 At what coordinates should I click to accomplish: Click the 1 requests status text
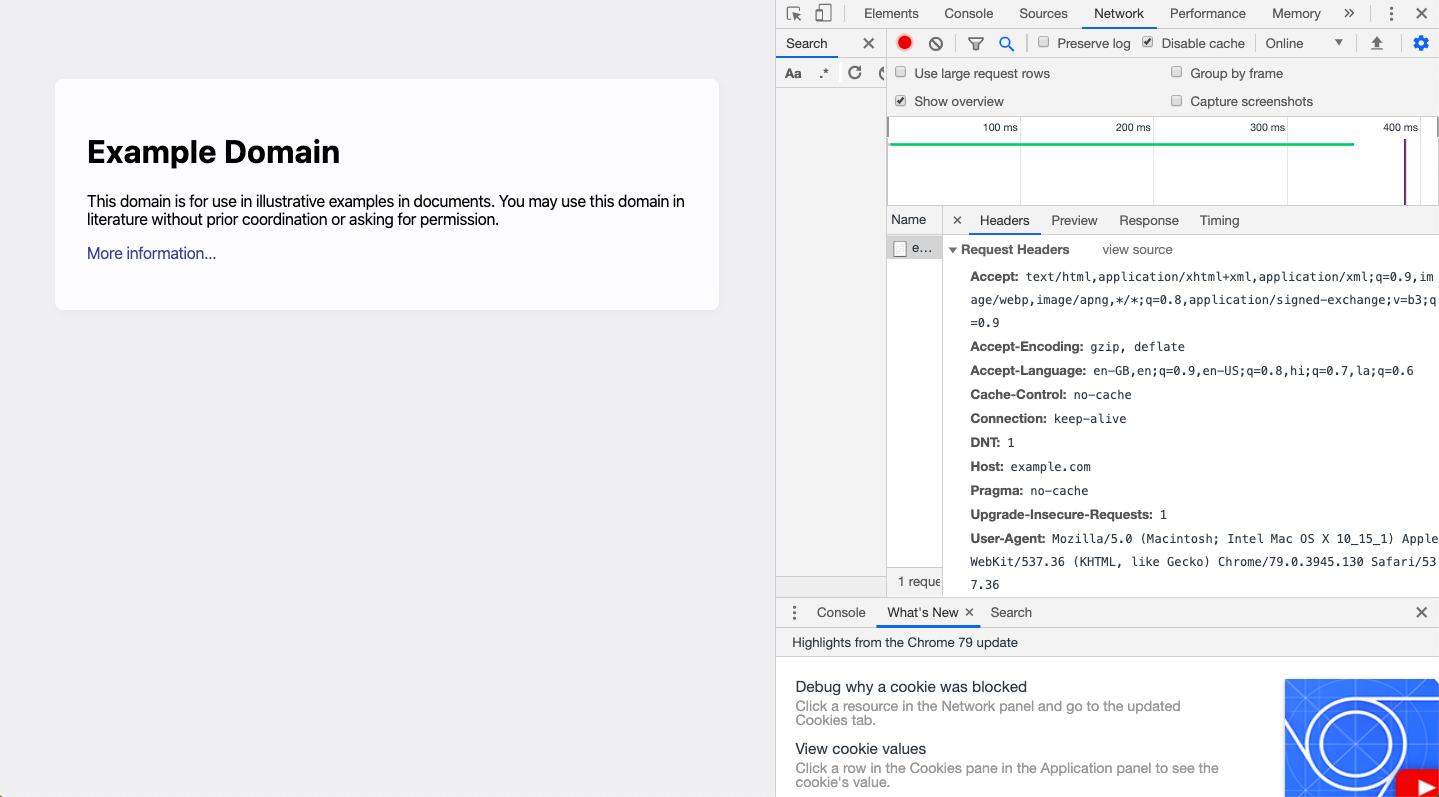[x=919, y=582]
